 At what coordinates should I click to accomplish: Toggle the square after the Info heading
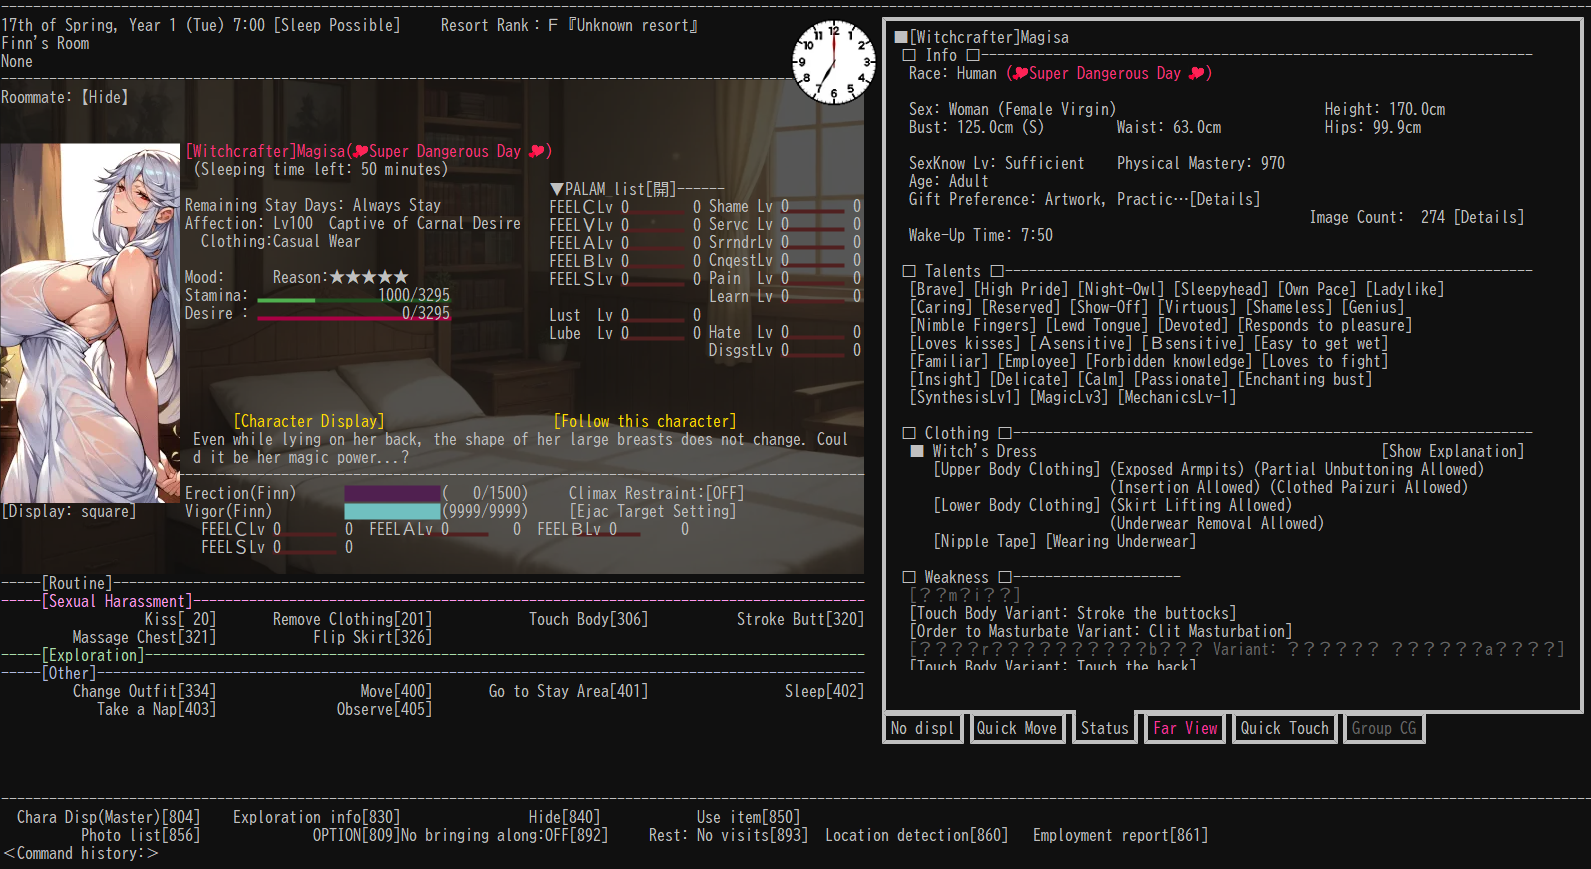coord(973,55)
